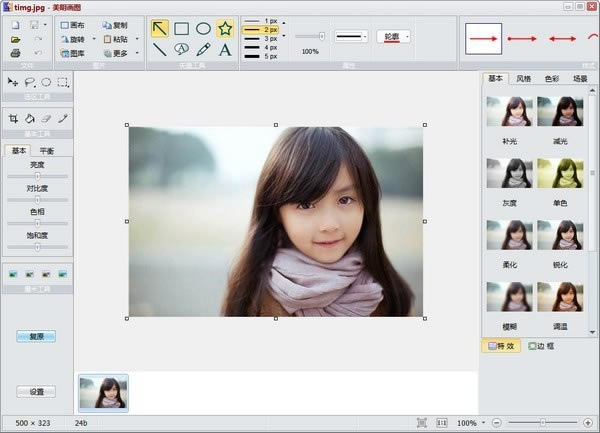Select the star shape tool
The height and width of the screenshot is (433, 600).
click(225, 28)
